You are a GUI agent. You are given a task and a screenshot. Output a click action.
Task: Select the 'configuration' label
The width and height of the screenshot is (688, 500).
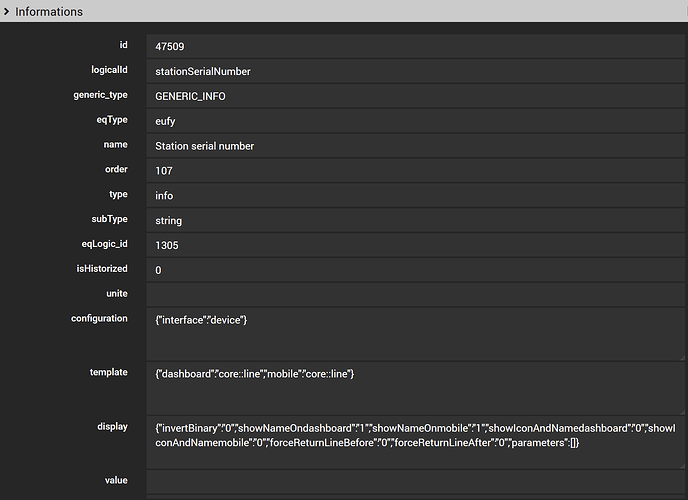point(99,318)
